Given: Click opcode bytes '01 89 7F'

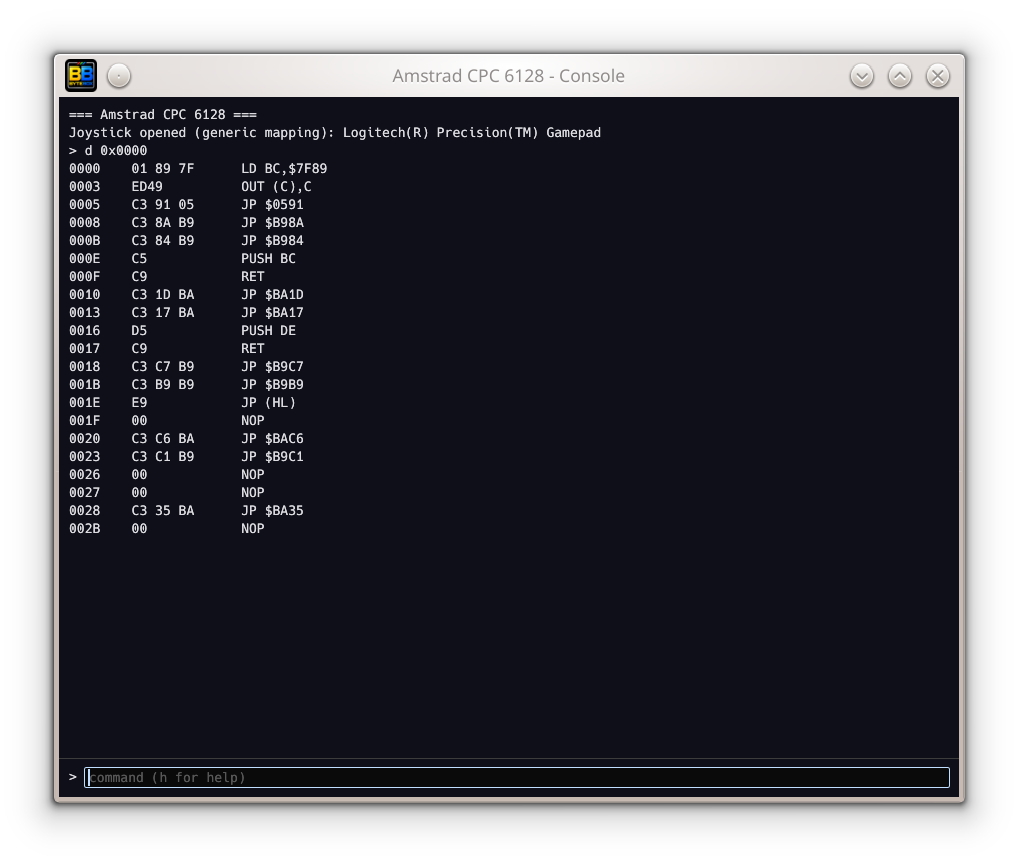Looking at the screenshot, I should pyautogui.click(x=163, y=169).
